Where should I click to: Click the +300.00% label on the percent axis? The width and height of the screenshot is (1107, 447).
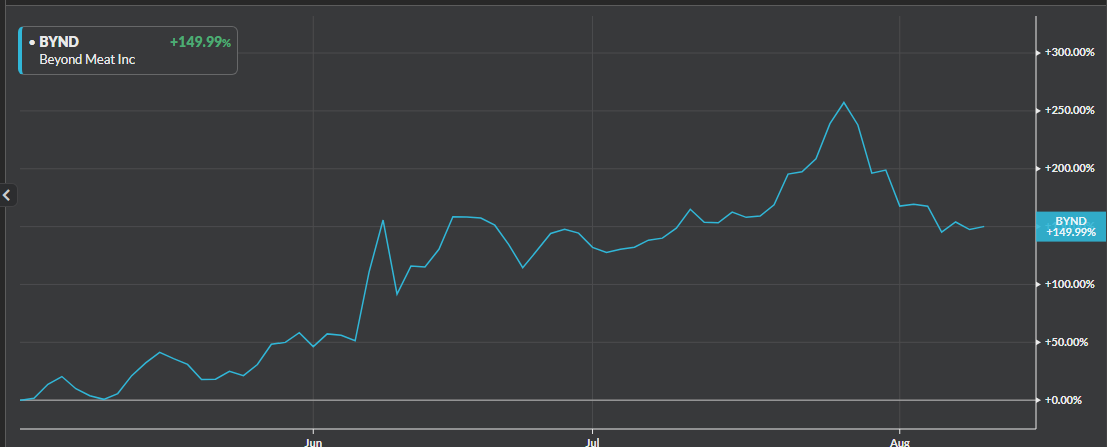(x=1069, y=52)
